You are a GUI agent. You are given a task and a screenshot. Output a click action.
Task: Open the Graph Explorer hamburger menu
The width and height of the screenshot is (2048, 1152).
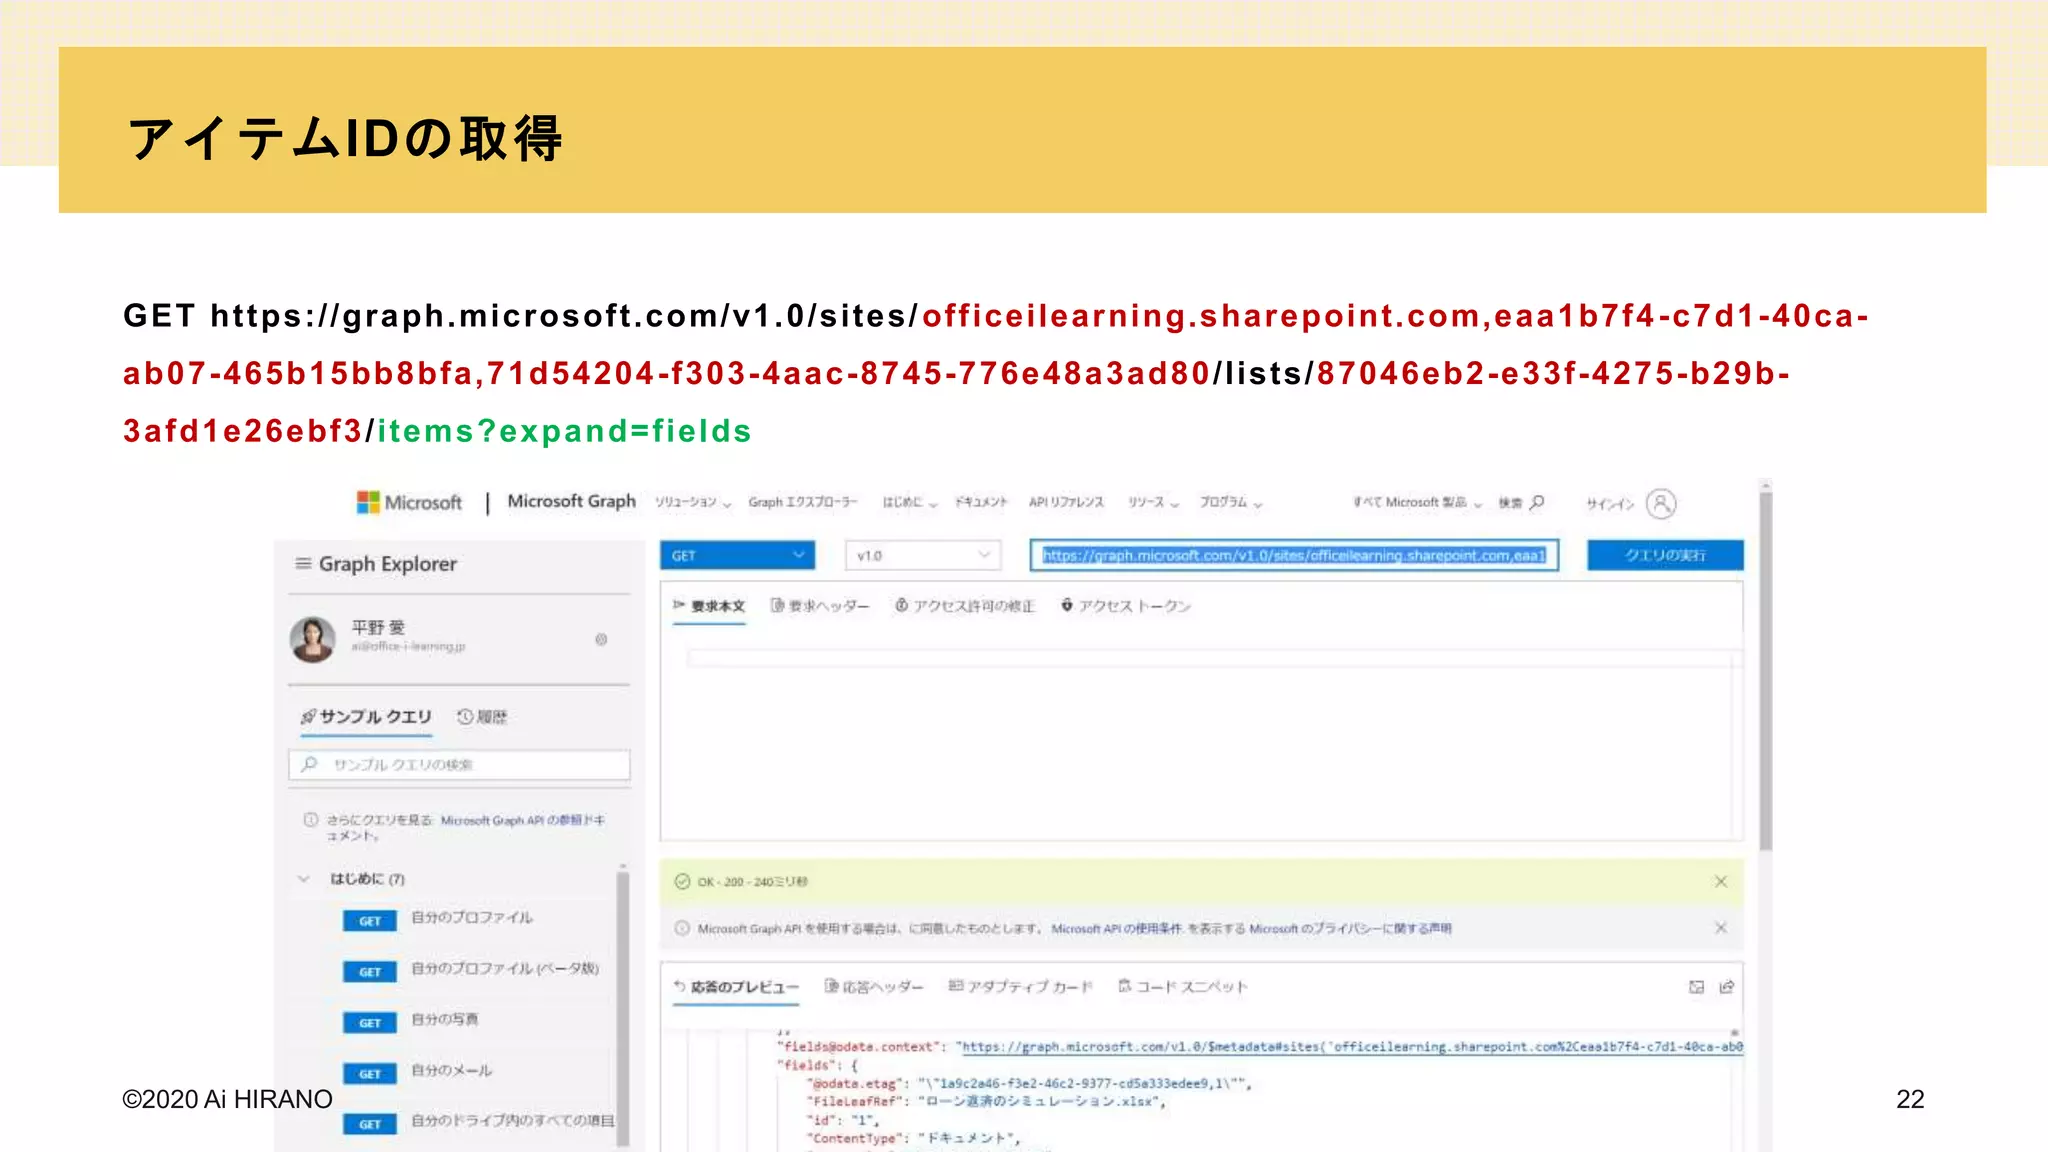tap(303, 564)
